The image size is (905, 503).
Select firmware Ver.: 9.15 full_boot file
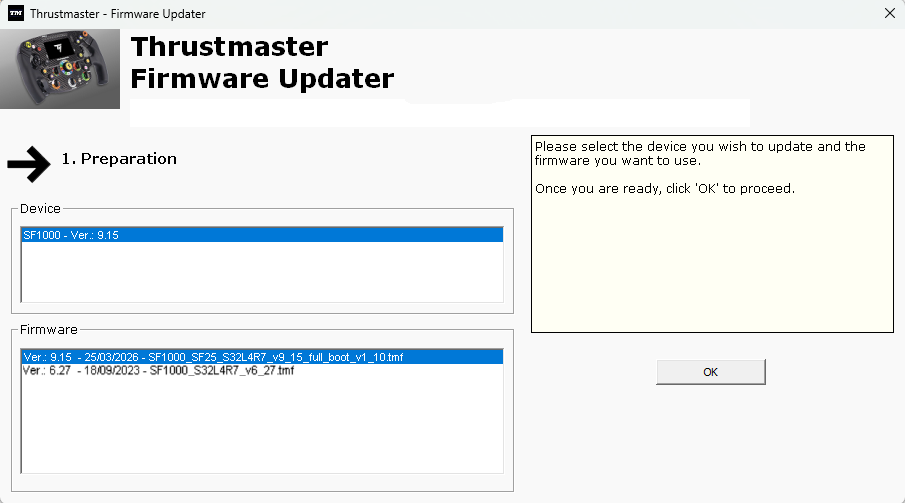tap(212, 357)
